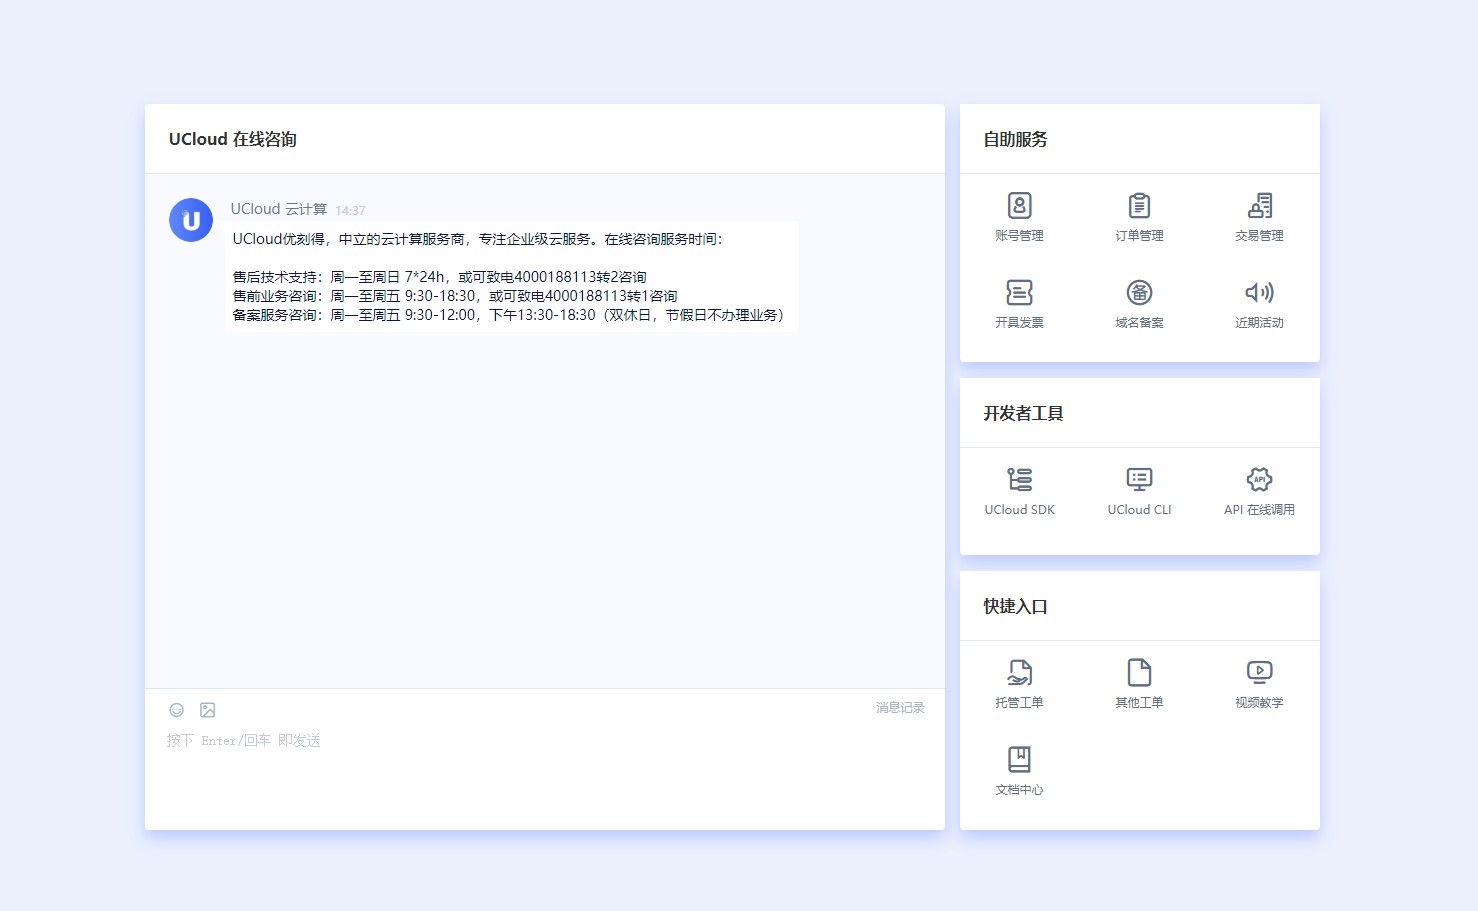The height and width of the screenshot is (911, 1478).
Task: Click the UCloud 云计算 sender name
Action: coord(278,209)
